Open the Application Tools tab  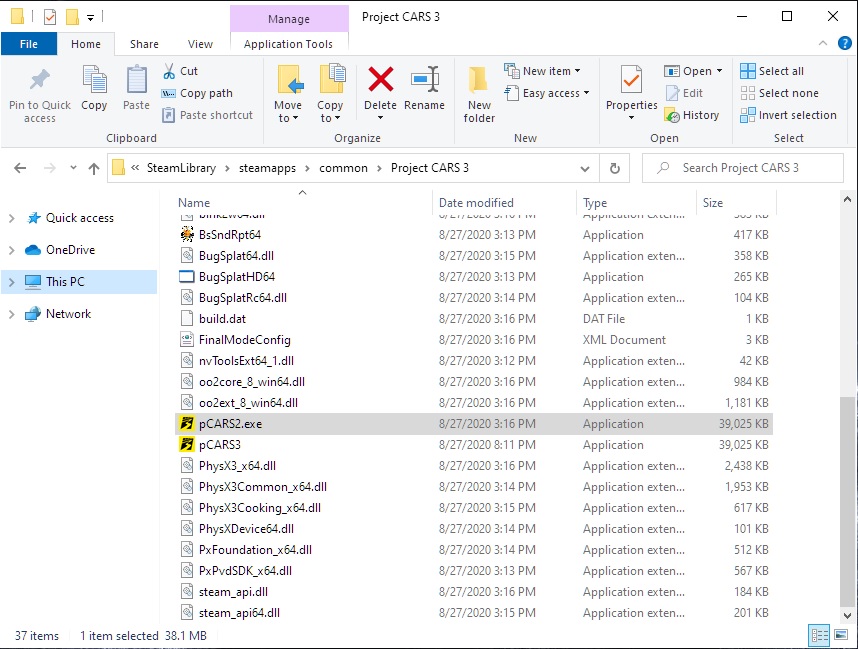click(288, 44)
